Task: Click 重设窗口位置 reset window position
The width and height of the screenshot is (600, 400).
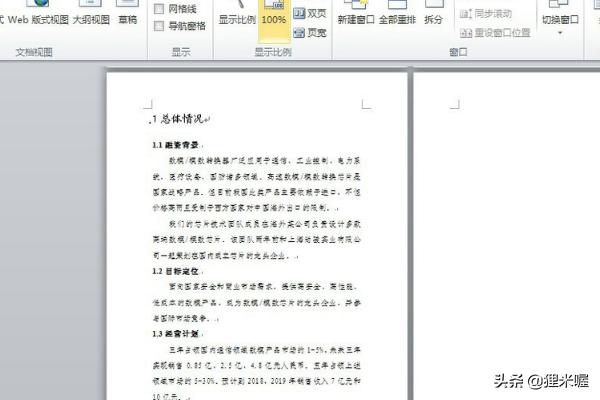Action: 495,33
